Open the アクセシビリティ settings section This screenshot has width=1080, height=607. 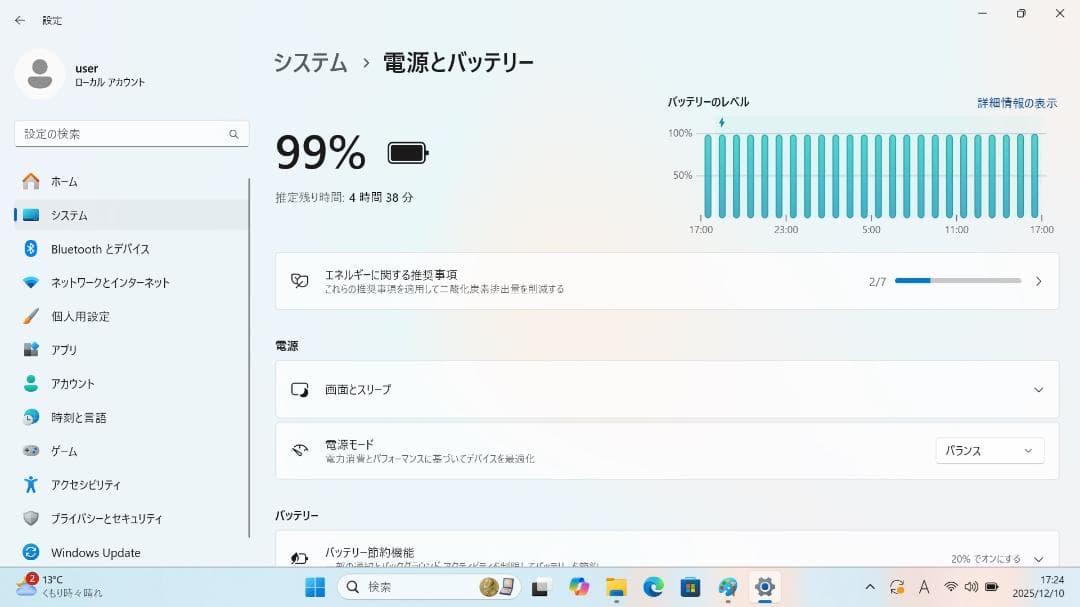click(x=85, y=484)
